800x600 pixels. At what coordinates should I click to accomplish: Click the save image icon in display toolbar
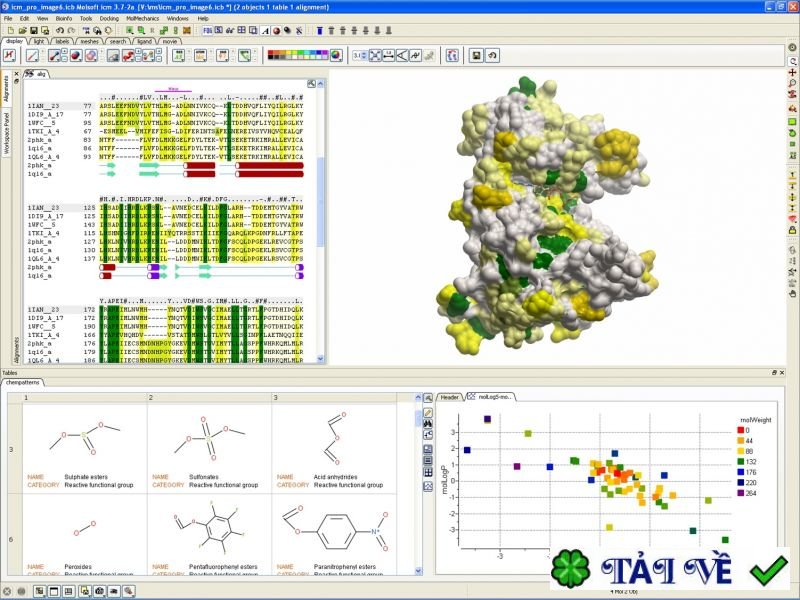[476, 55]
